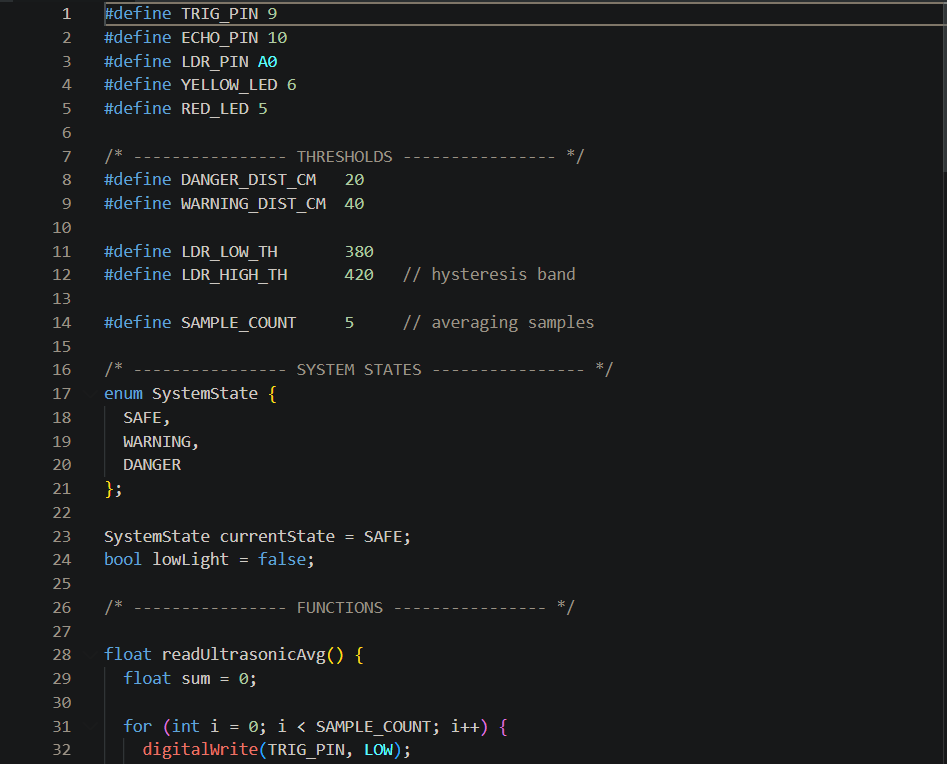Place cursor on YELLOW_LED macro name
This screenshot has width=947, height=764.
[x=229, y=85]
